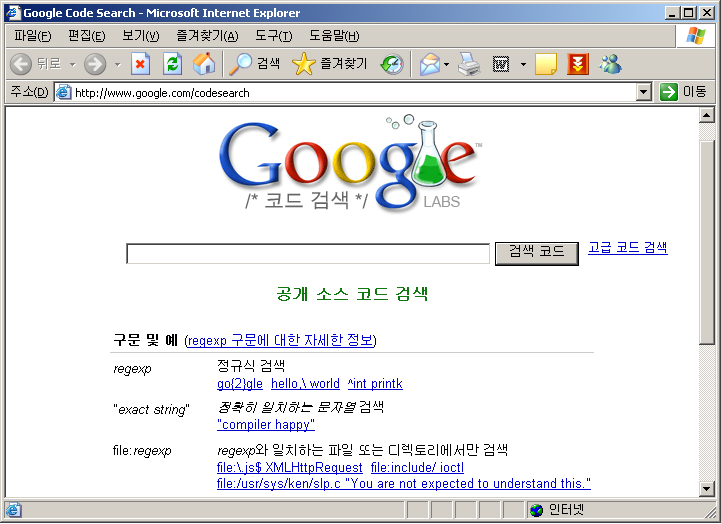The height and width of the screenshot is (524, 721).
Task: Click the page icon in address bar
Action: pyautogui.click(x=63, y=92)
